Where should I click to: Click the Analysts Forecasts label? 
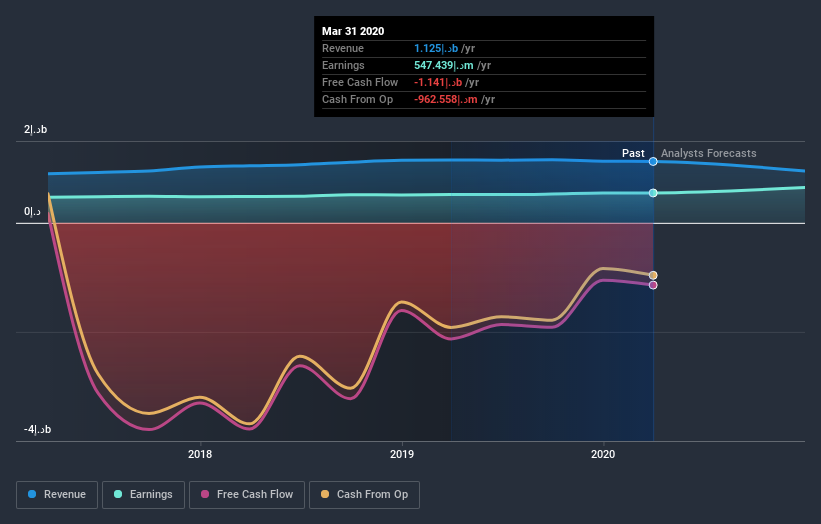(708, 153)
